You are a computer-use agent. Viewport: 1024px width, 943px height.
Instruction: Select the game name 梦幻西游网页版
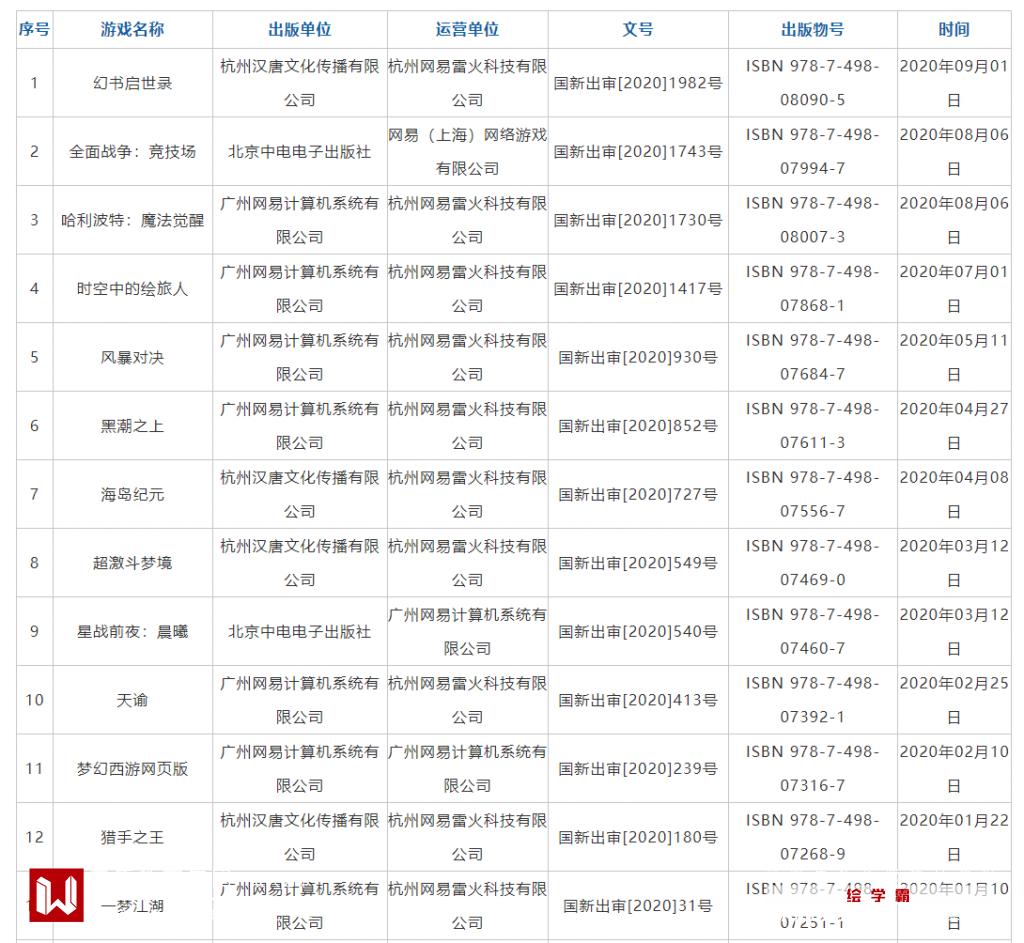pos(133,769)
